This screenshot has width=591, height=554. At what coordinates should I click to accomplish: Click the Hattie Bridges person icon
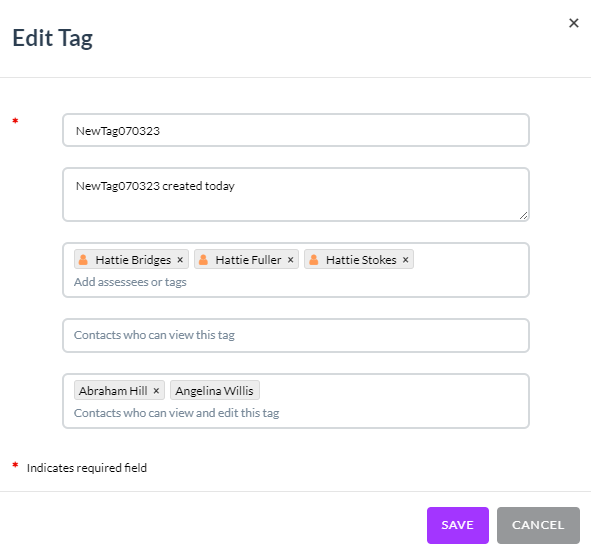[83, 259]
